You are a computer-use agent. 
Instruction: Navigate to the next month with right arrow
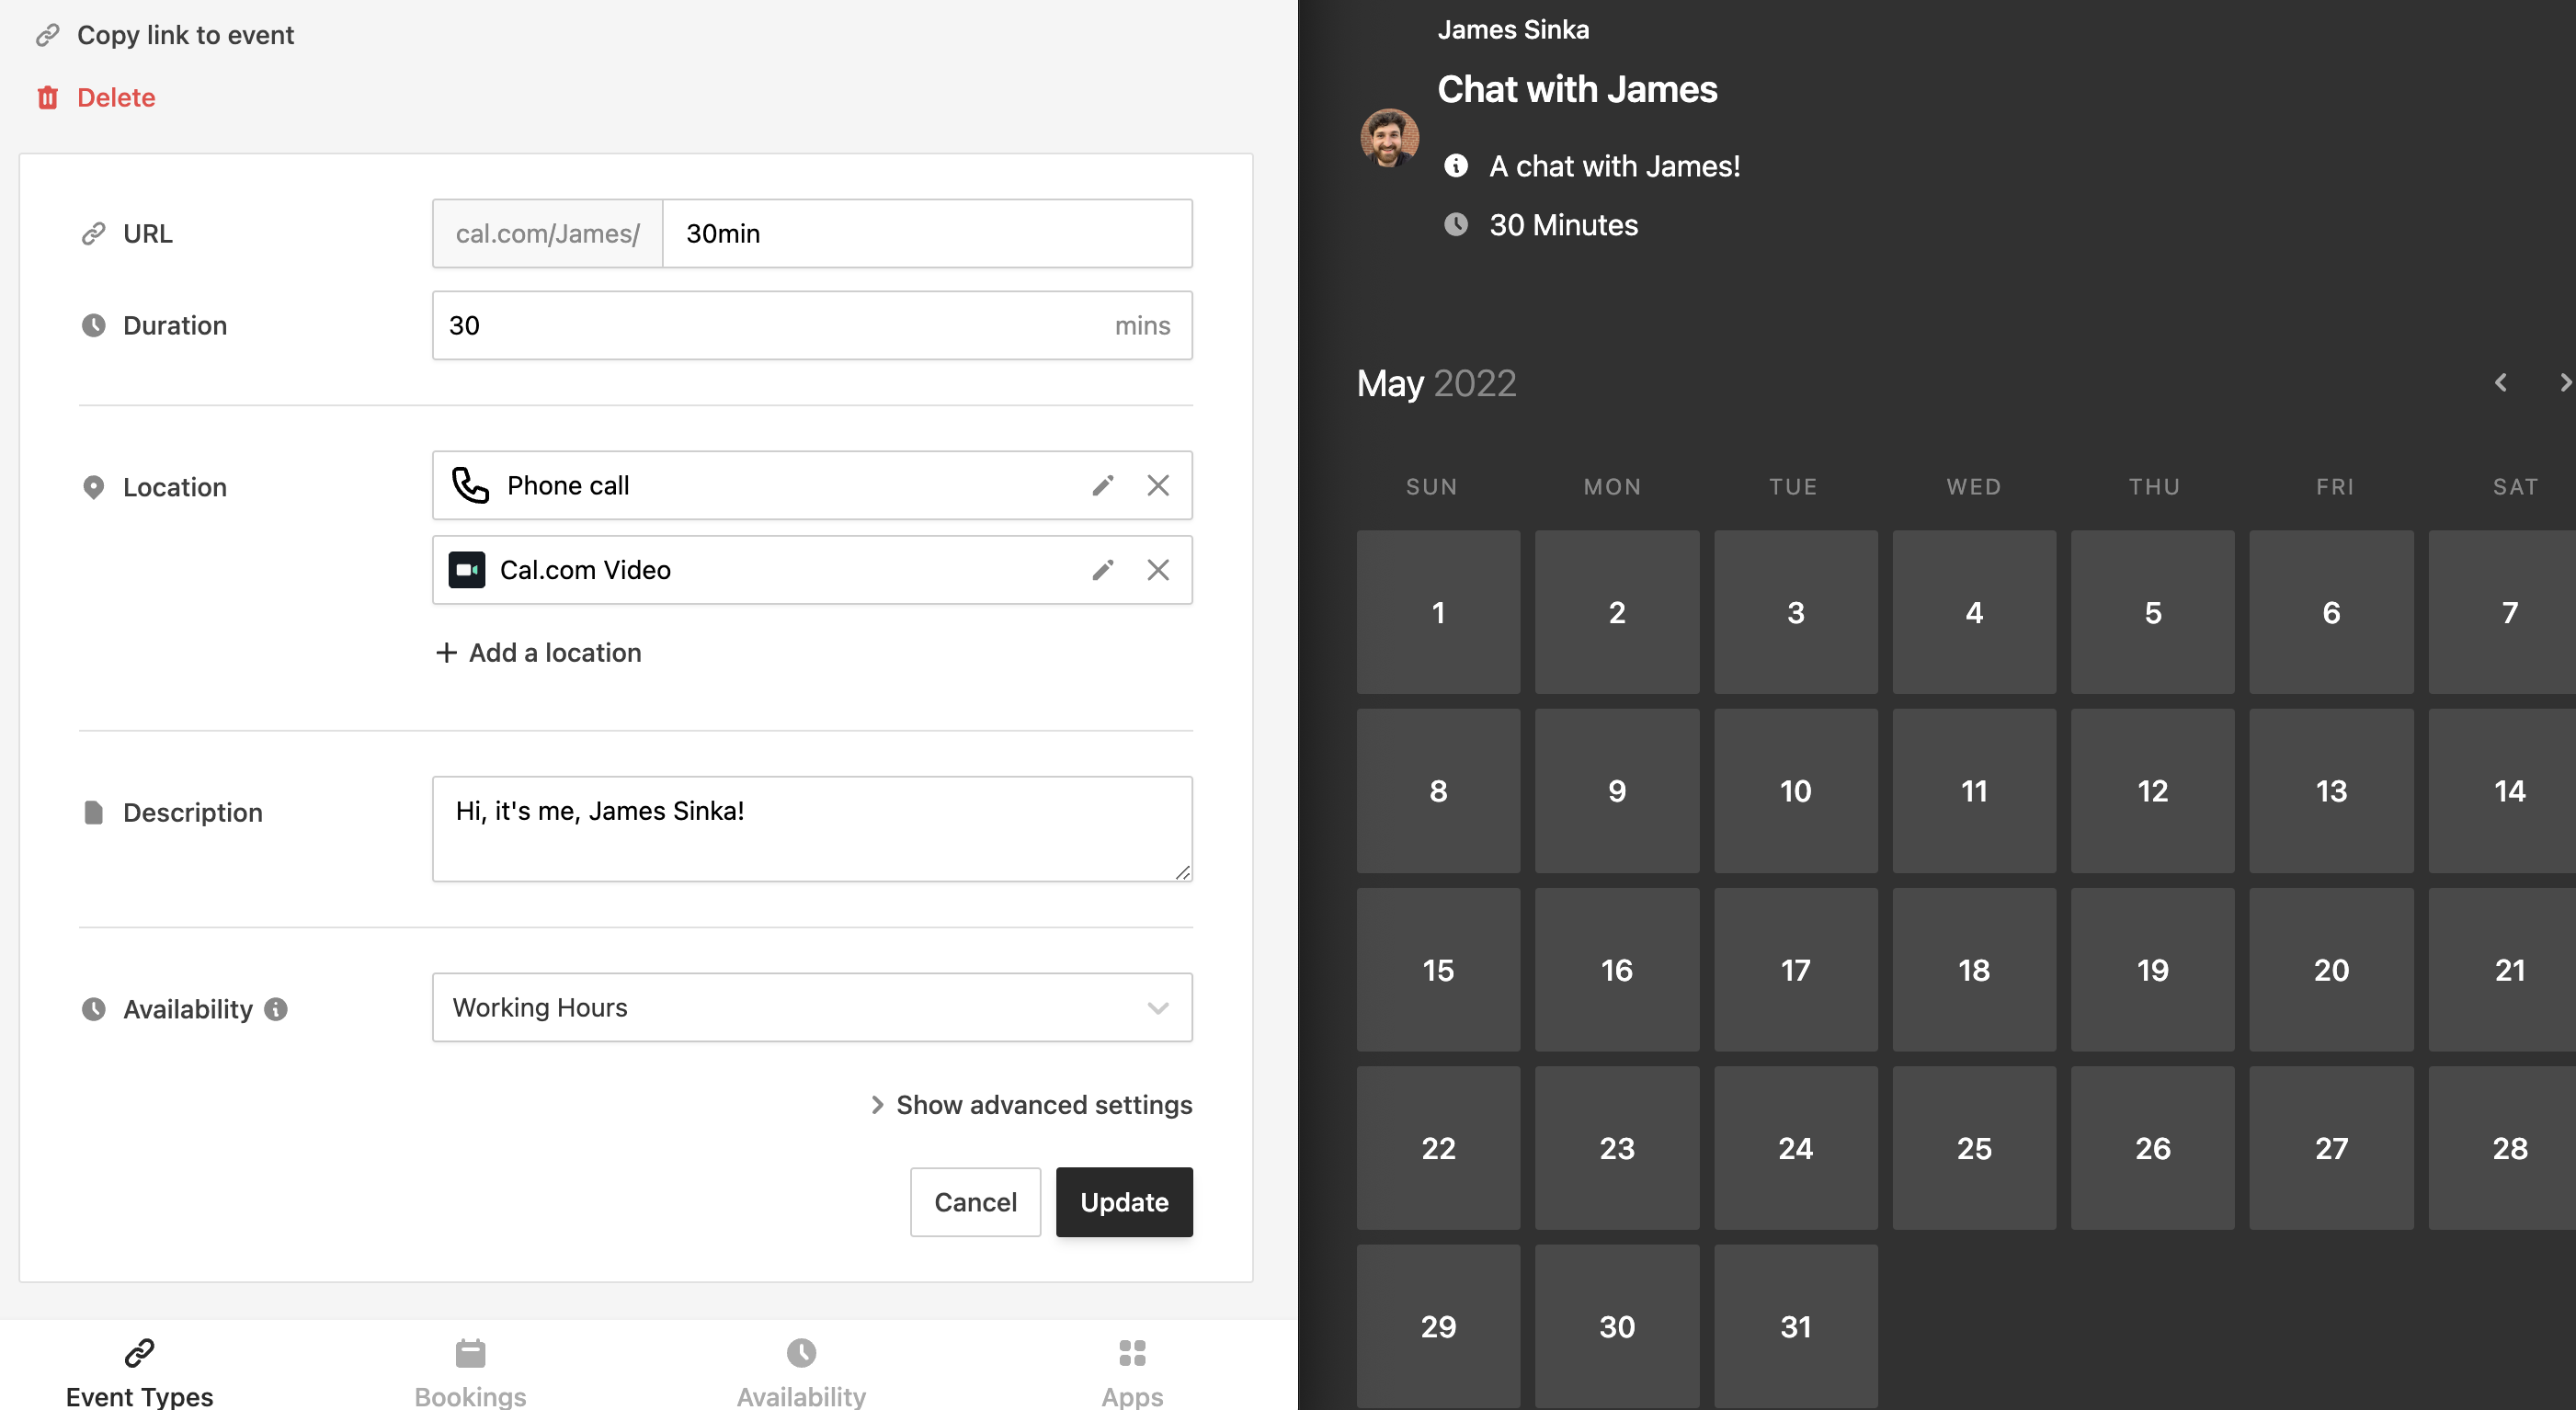pos(2564,382)
